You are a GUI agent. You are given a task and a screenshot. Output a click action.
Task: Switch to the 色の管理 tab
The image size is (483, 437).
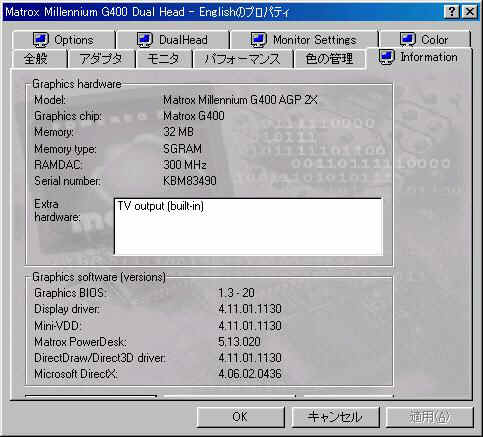(329, 59)
